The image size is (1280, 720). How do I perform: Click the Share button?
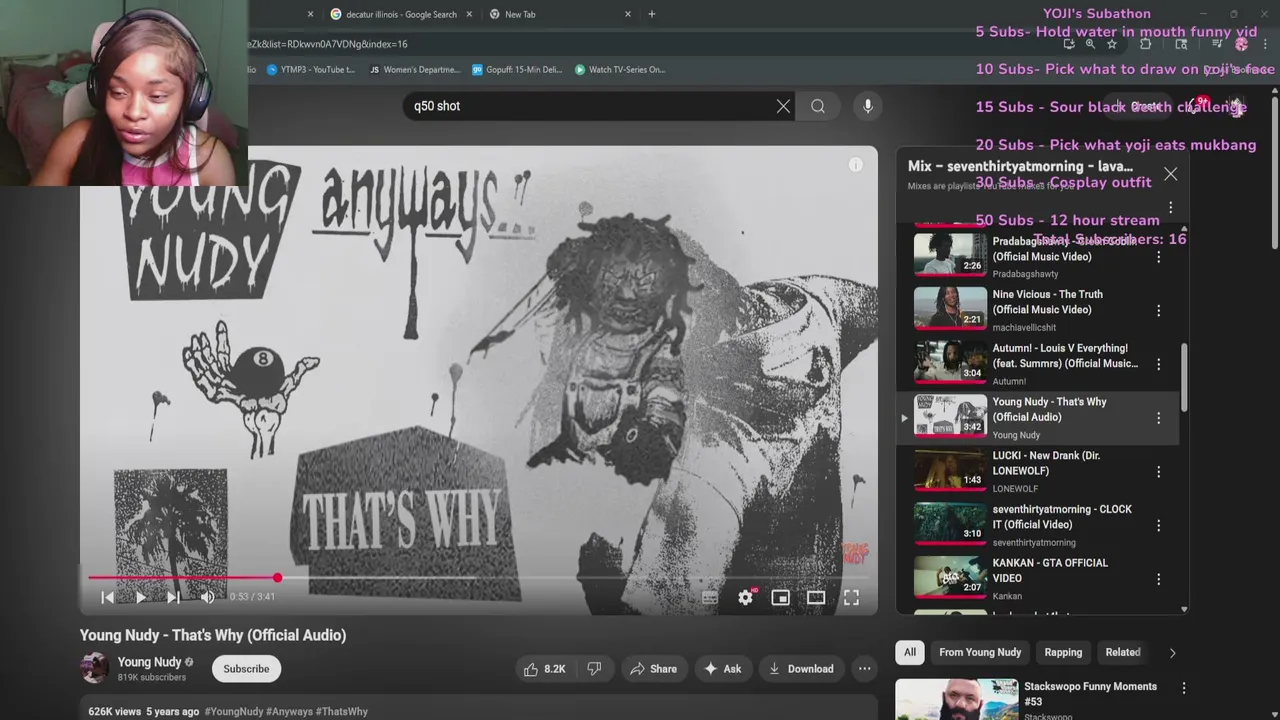[x=653, y=669]
